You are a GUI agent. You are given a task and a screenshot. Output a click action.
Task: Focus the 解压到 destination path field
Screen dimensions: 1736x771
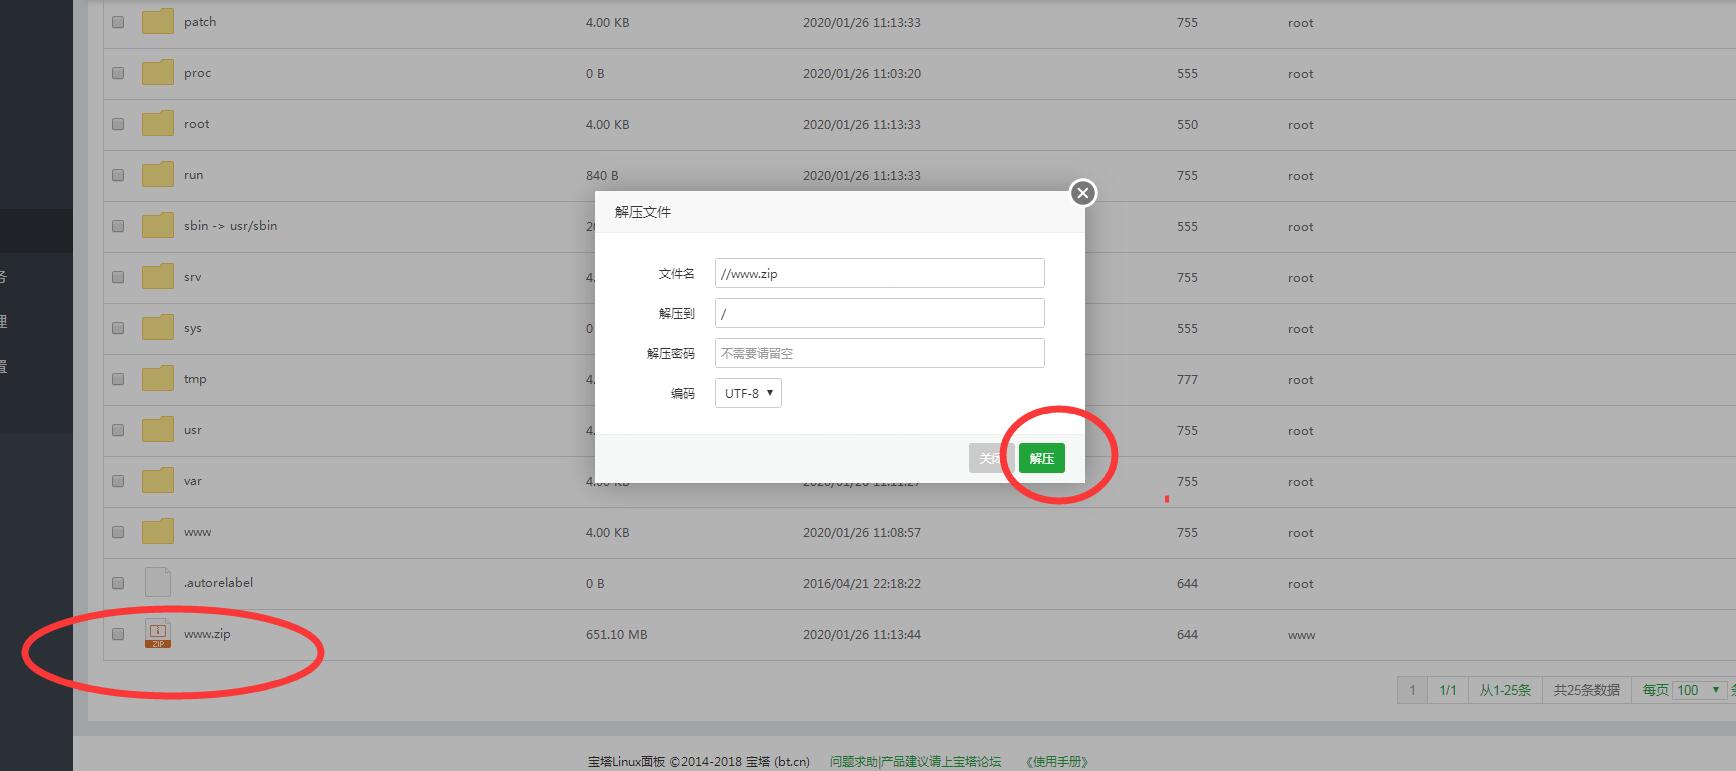[879, 313]
